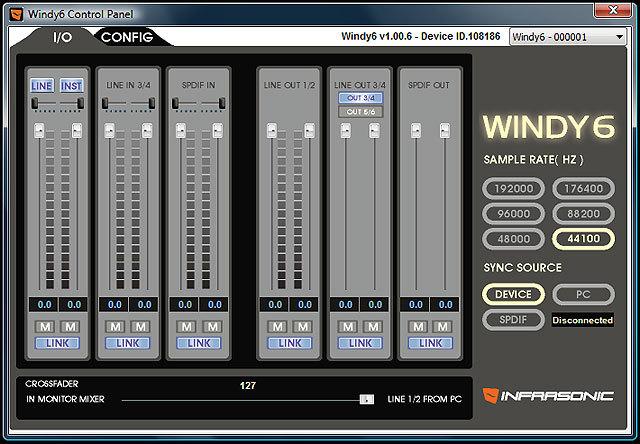Set sync source to SPDIF

(x=514, y=320)
